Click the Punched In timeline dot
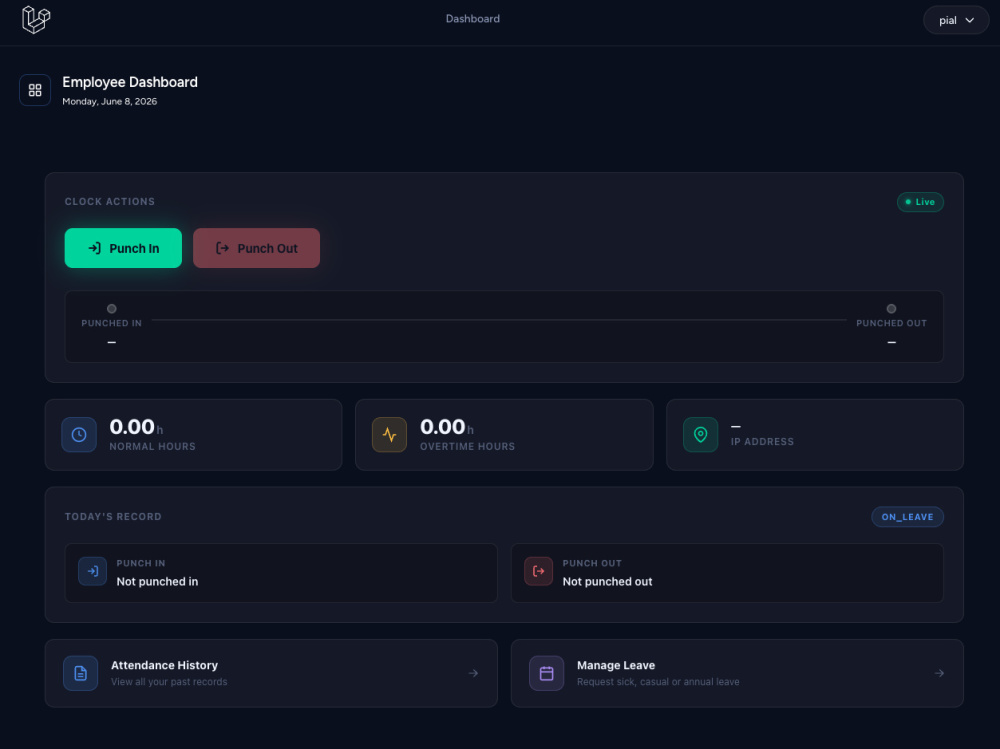This screenshot has width=1000, height=749. point(112,309)
